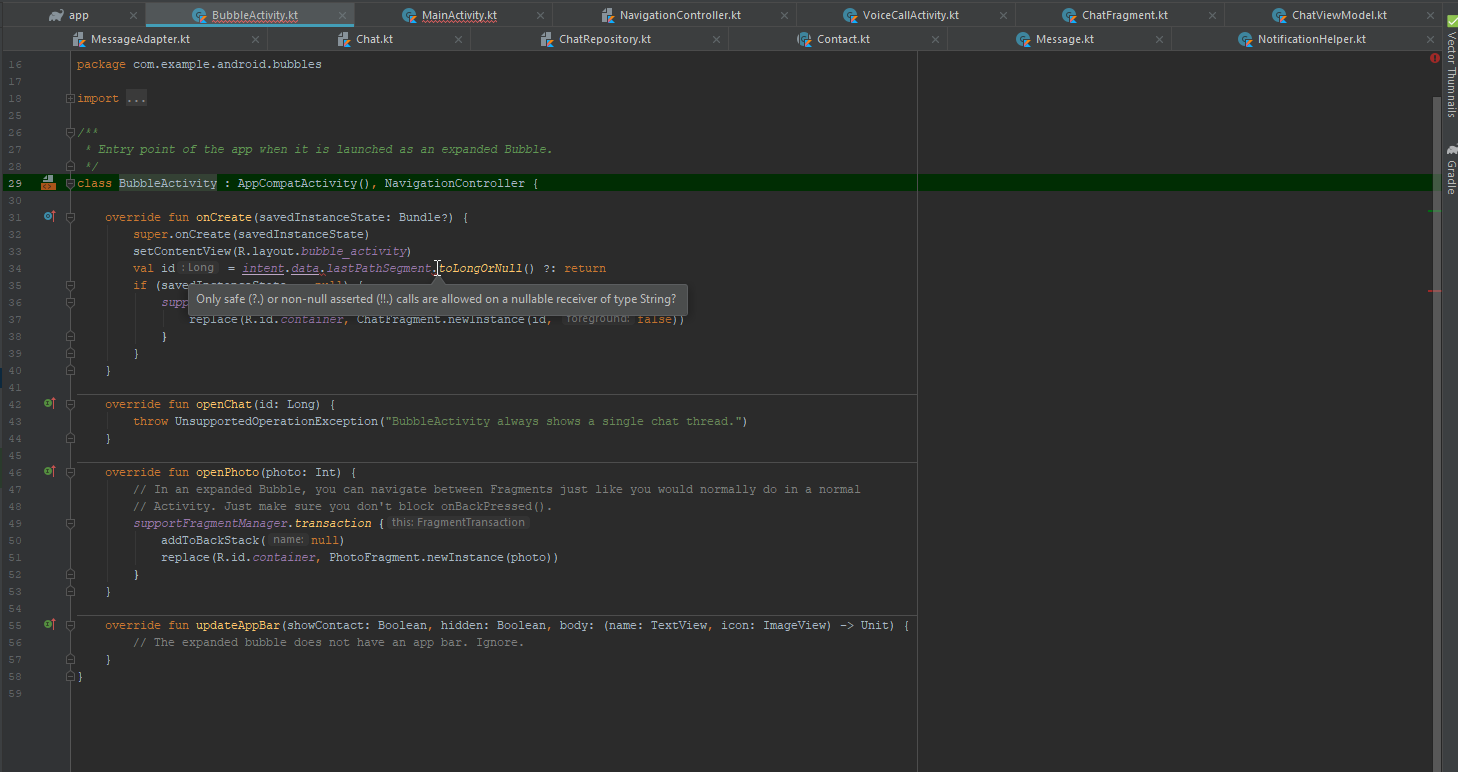Close the ChatFragment.kt tab
Screen dimensions: 1458x772
click(1213, 16)
